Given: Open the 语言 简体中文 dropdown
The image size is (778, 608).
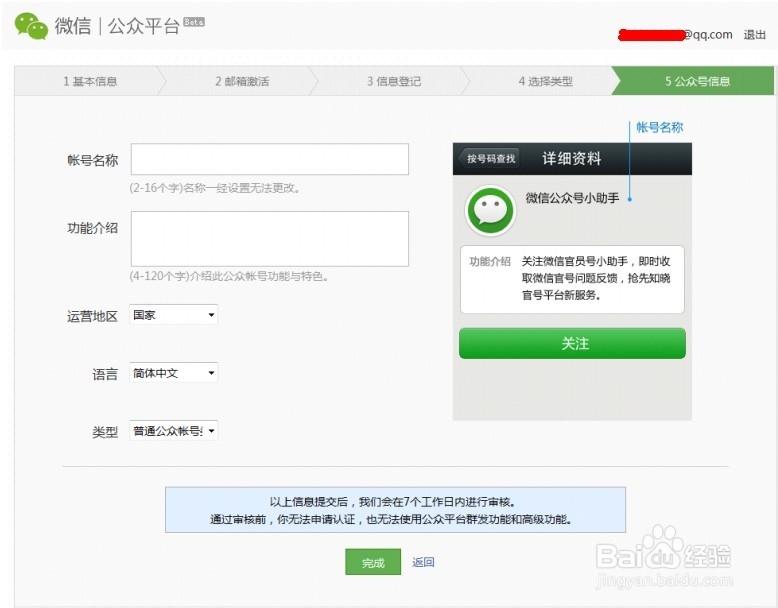Looking at the screenshot, I should click(174, 373).
